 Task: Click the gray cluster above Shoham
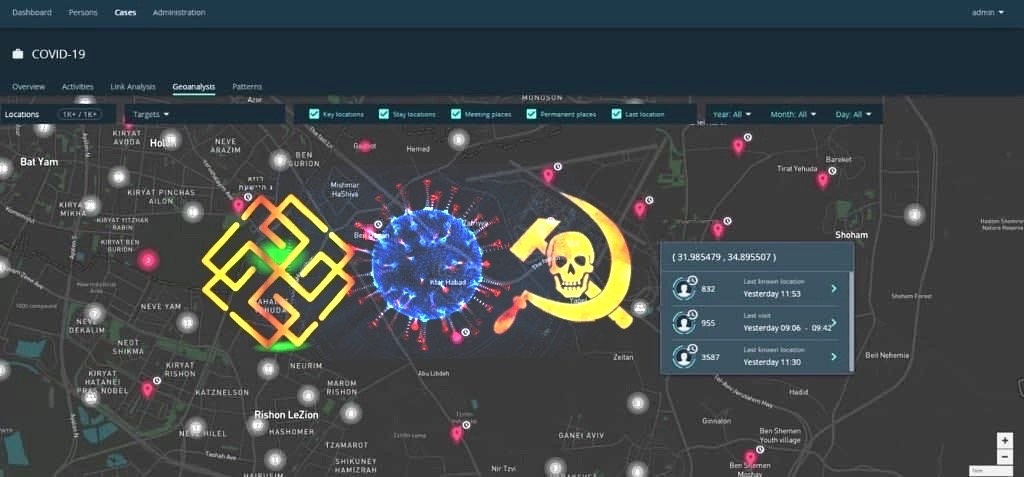(915, 214)
